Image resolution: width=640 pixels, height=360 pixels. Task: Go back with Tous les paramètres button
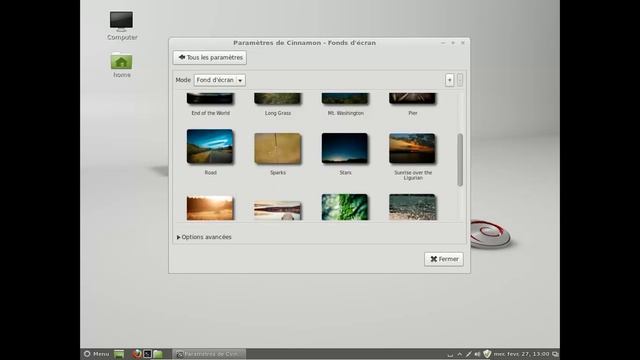click(x=210, y=58)
